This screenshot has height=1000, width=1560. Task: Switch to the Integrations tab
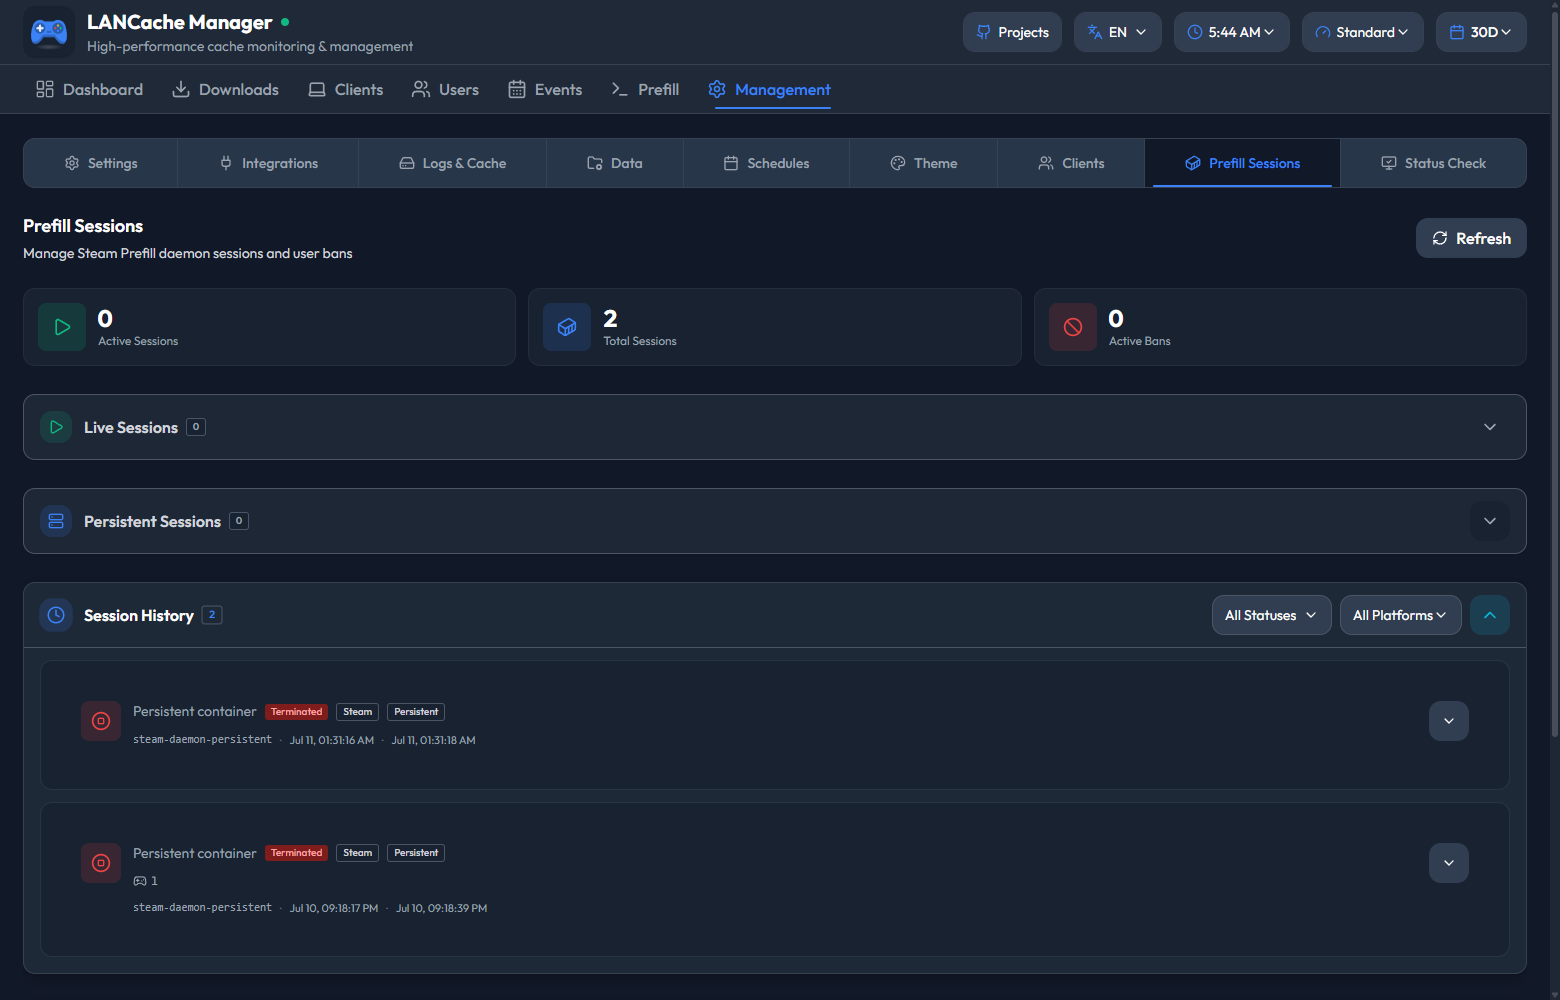(268, 163)
